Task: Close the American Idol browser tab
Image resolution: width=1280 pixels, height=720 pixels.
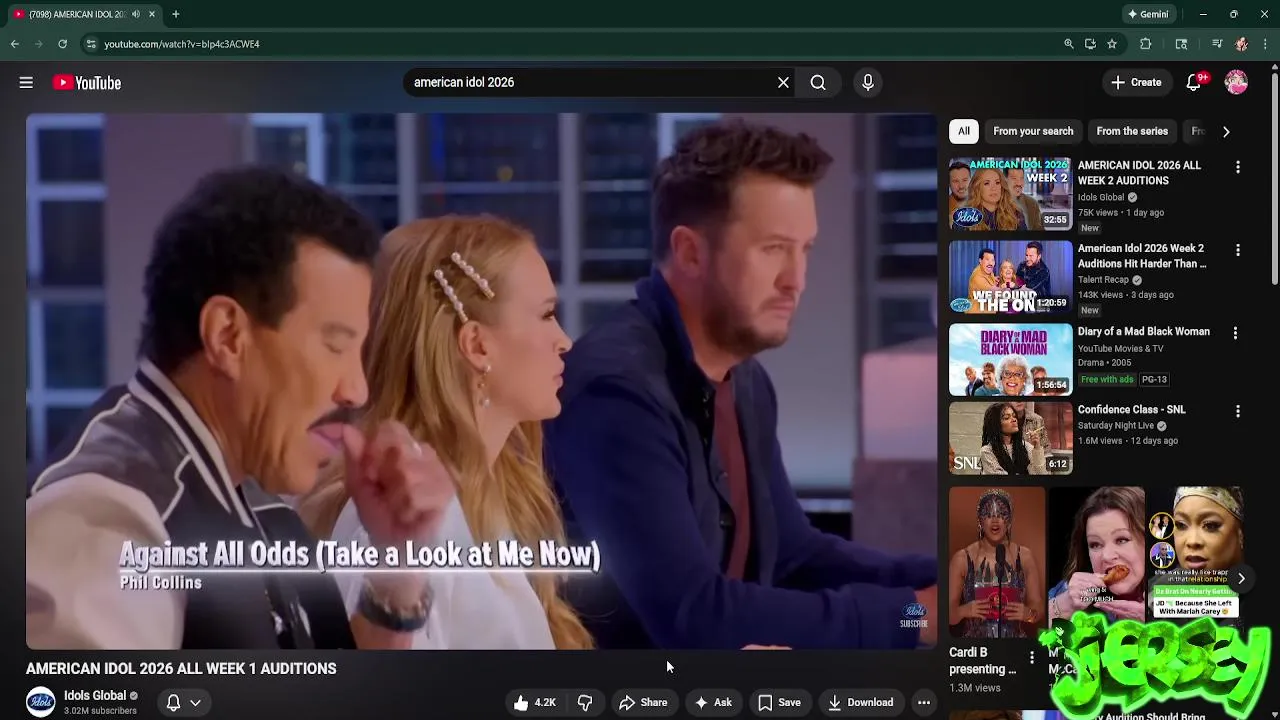Action: [153, 14]
